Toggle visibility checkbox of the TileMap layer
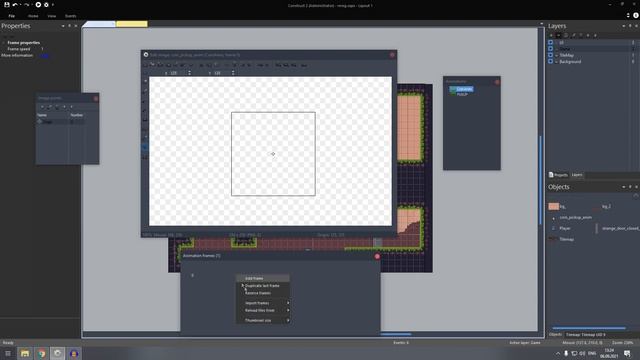This screenshot has height=360, width=640. pyautogui.click(x=550, y=55)
